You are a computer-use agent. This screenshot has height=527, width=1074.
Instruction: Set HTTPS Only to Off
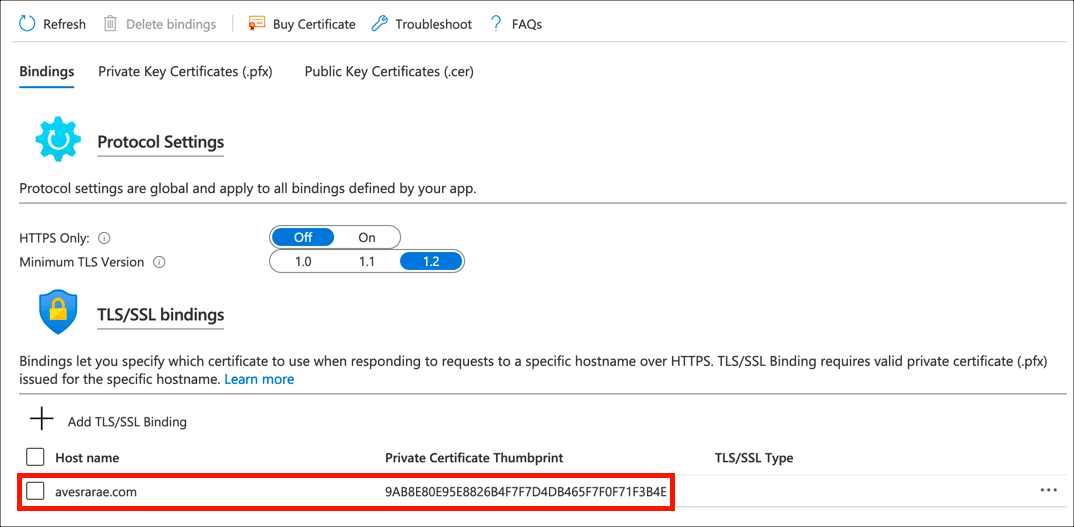[x=303, y=237]
